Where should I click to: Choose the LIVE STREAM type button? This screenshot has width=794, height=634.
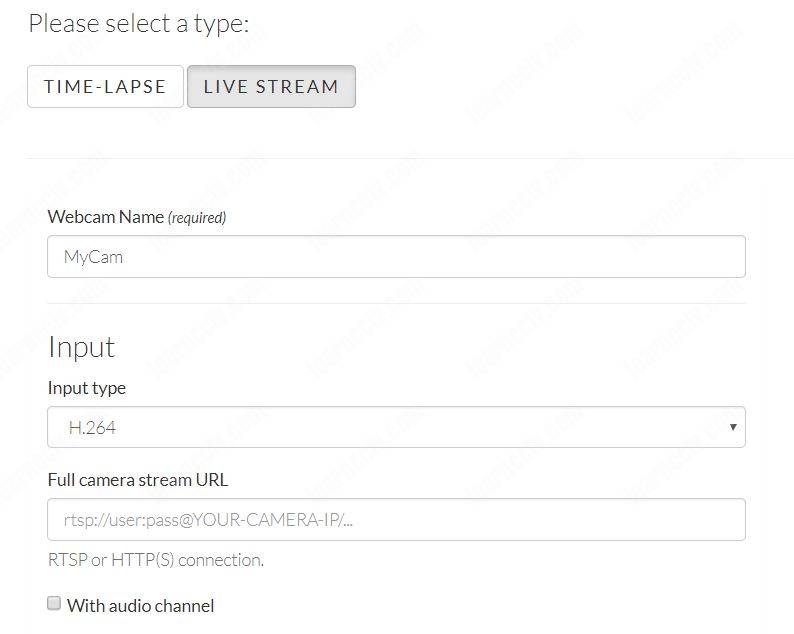[x=271, y=87]
